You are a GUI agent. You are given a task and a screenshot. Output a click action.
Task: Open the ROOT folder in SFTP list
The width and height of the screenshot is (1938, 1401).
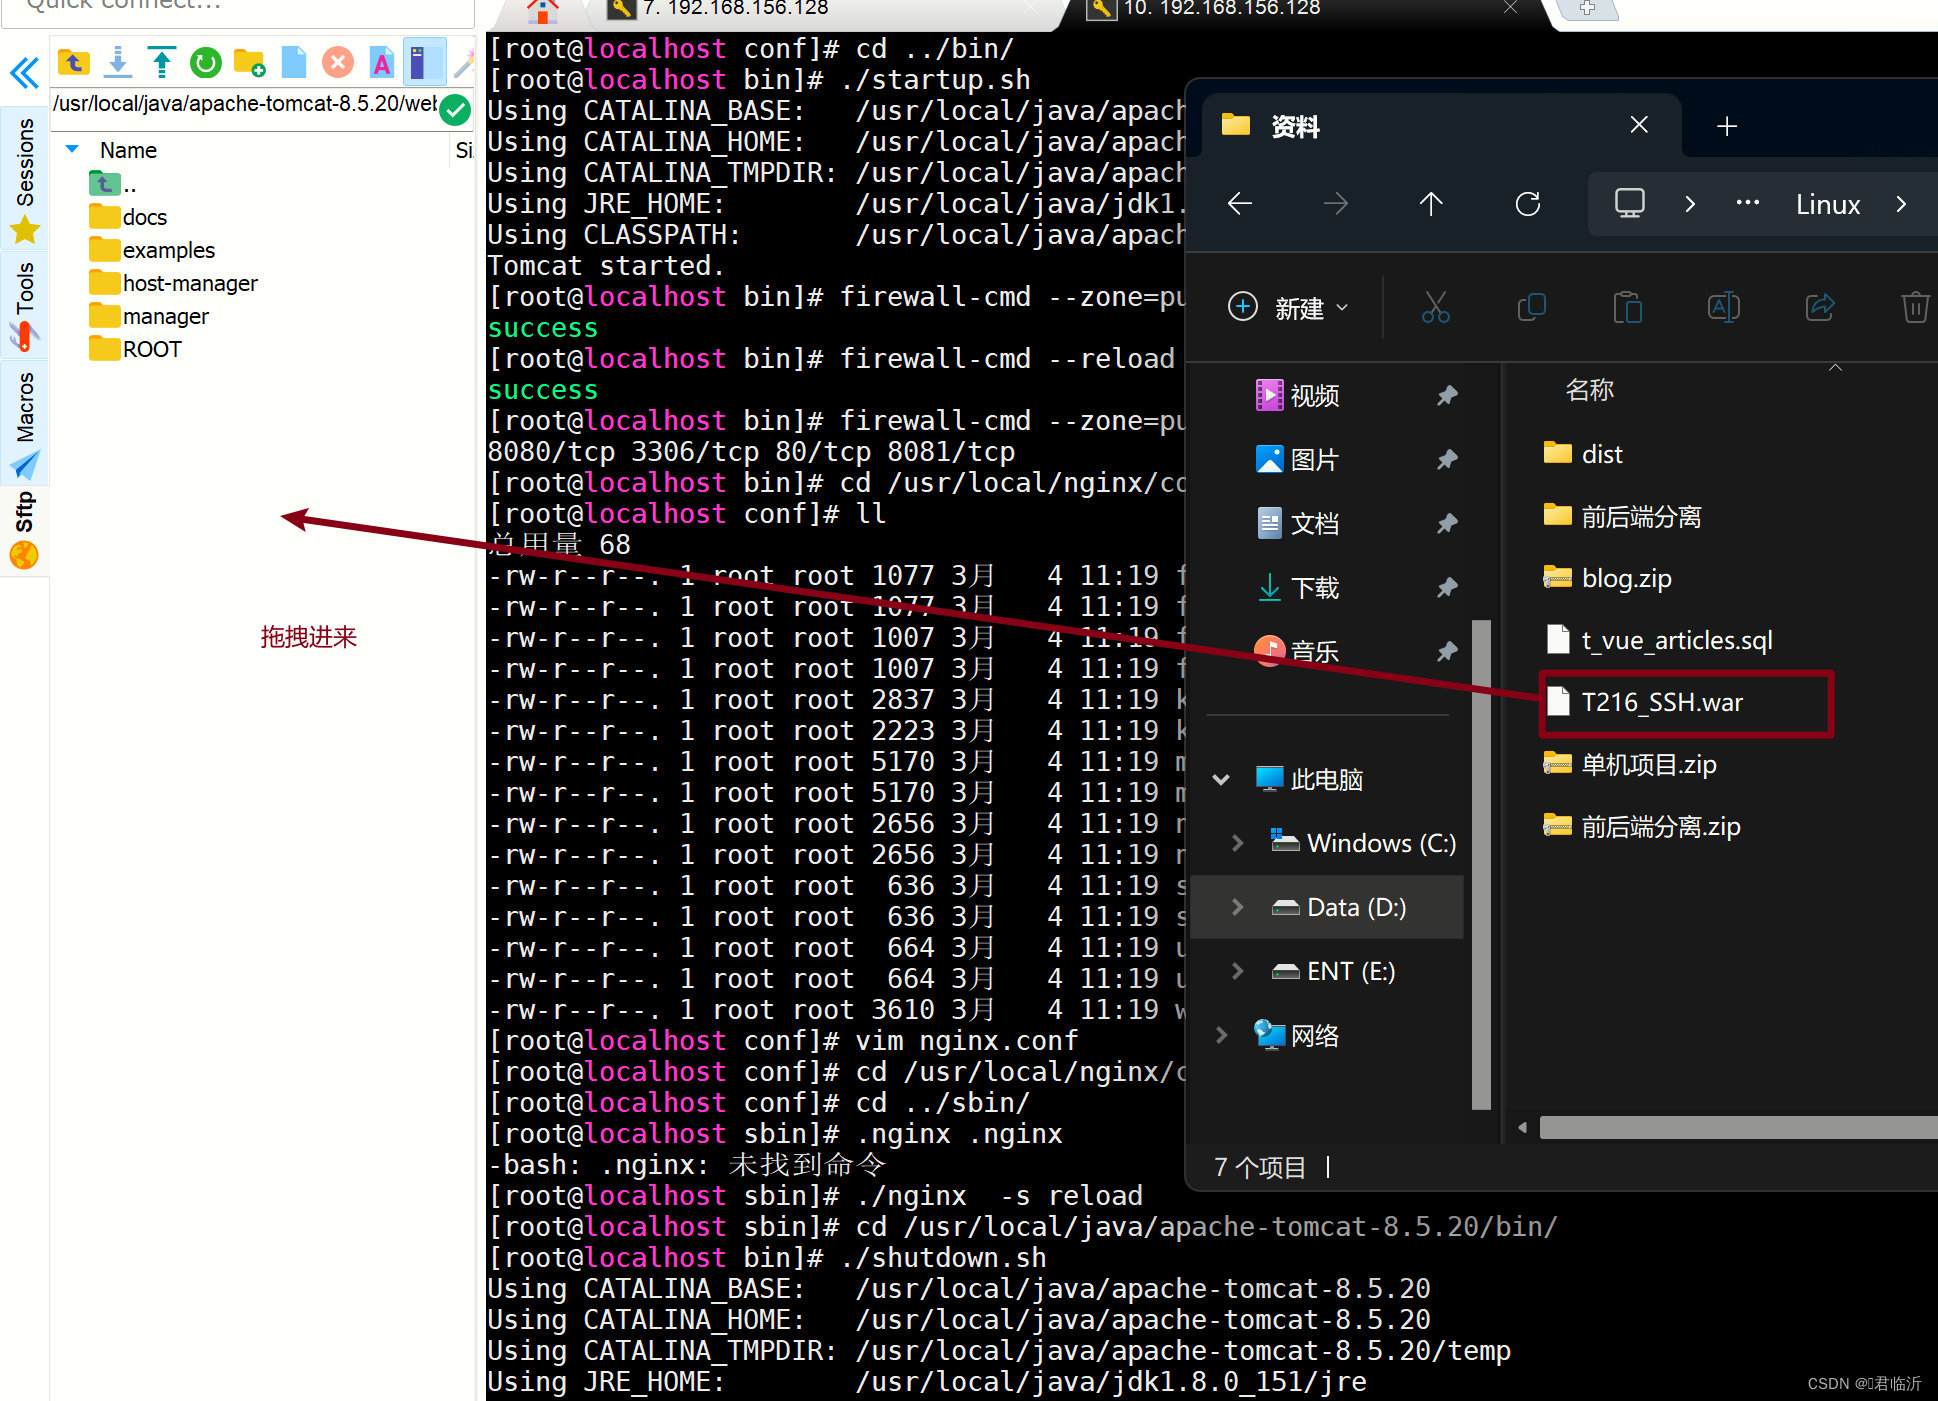(151, 349)
